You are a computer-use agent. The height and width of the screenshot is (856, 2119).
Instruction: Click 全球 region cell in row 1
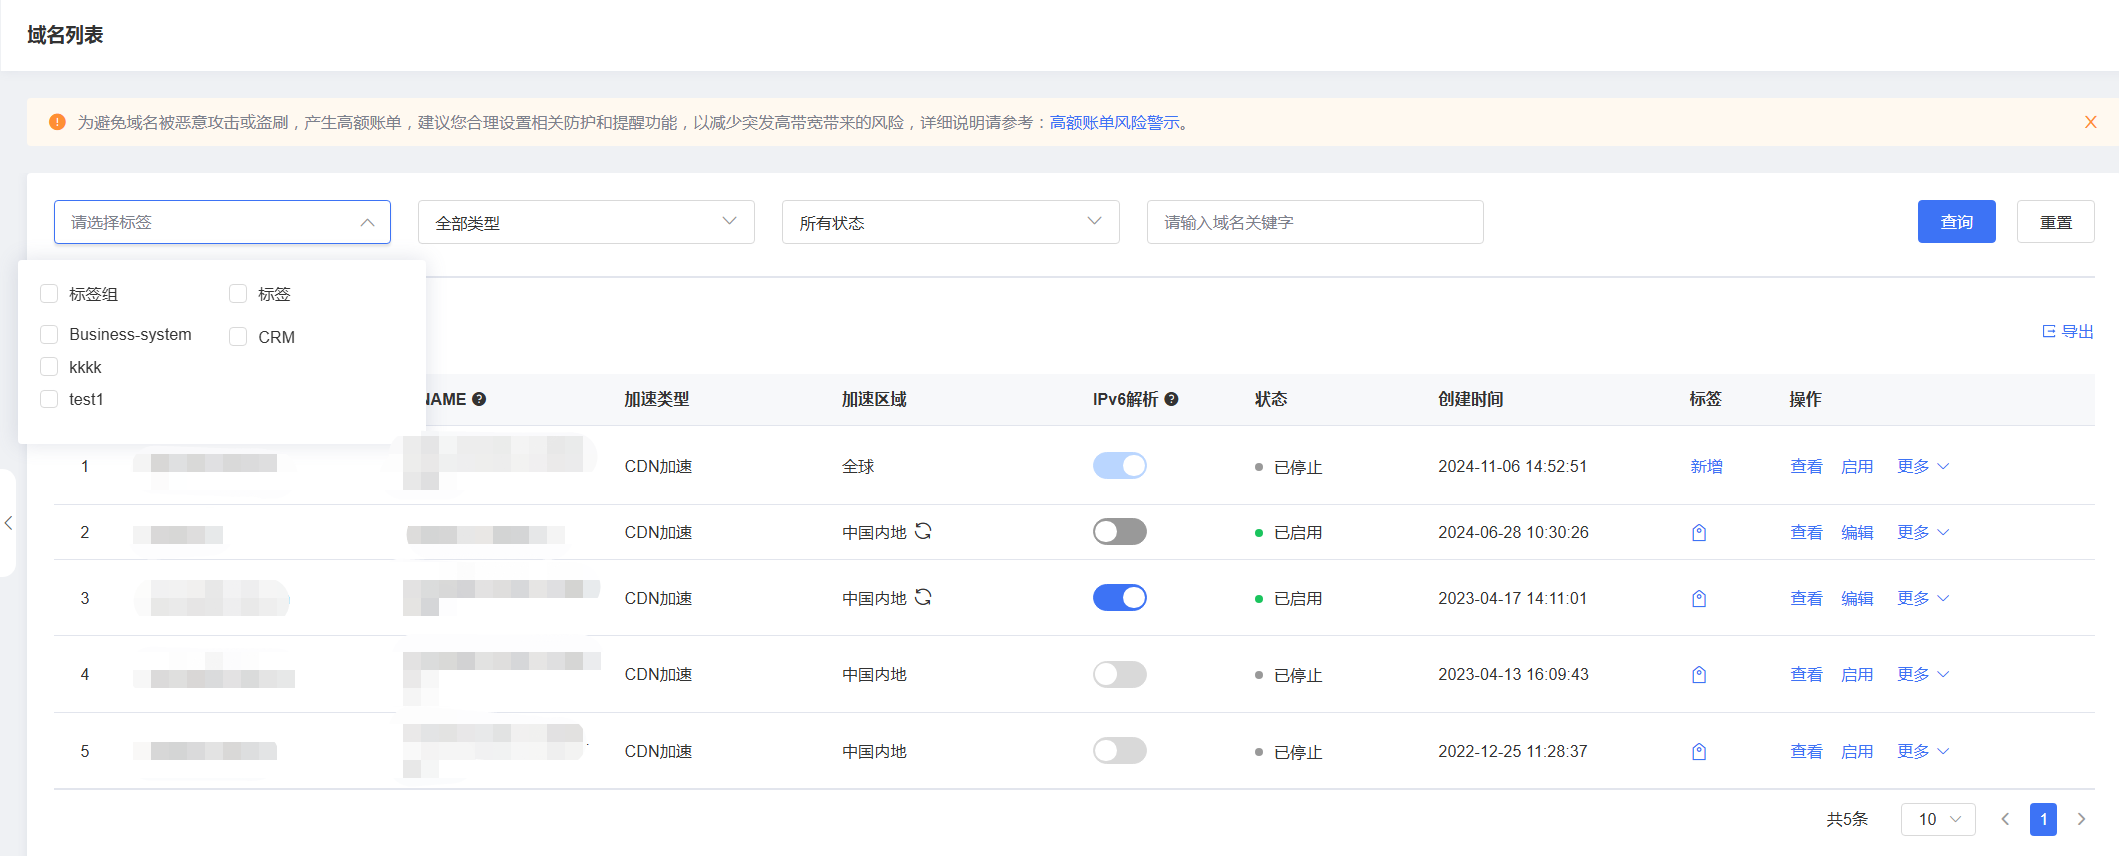(x=858, y=466)
